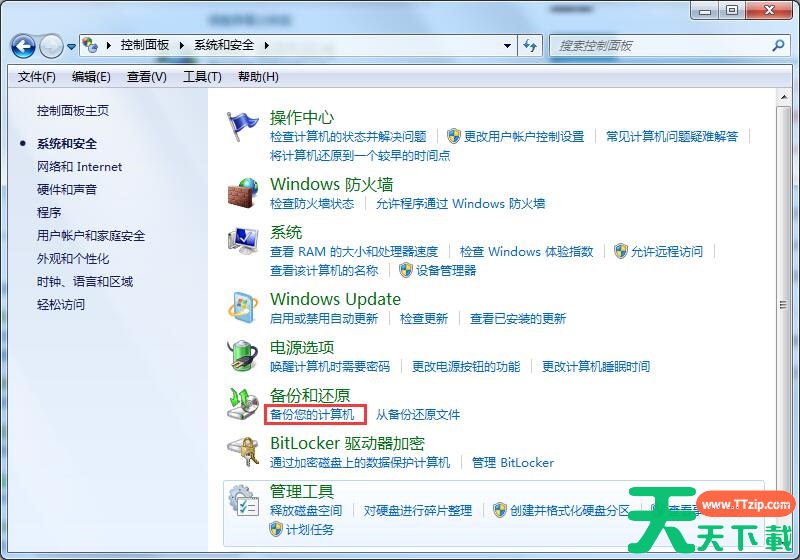The width and height of the screenshot is (800, 560).
Task: Click the Action Center flag icon
Action: tap(242, 126)
